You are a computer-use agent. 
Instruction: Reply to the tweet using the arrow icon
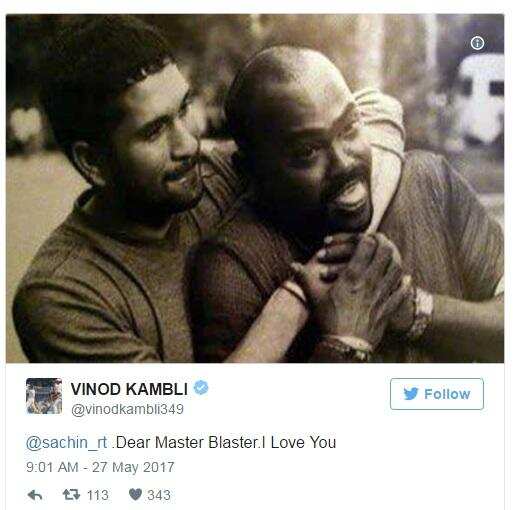35,495
